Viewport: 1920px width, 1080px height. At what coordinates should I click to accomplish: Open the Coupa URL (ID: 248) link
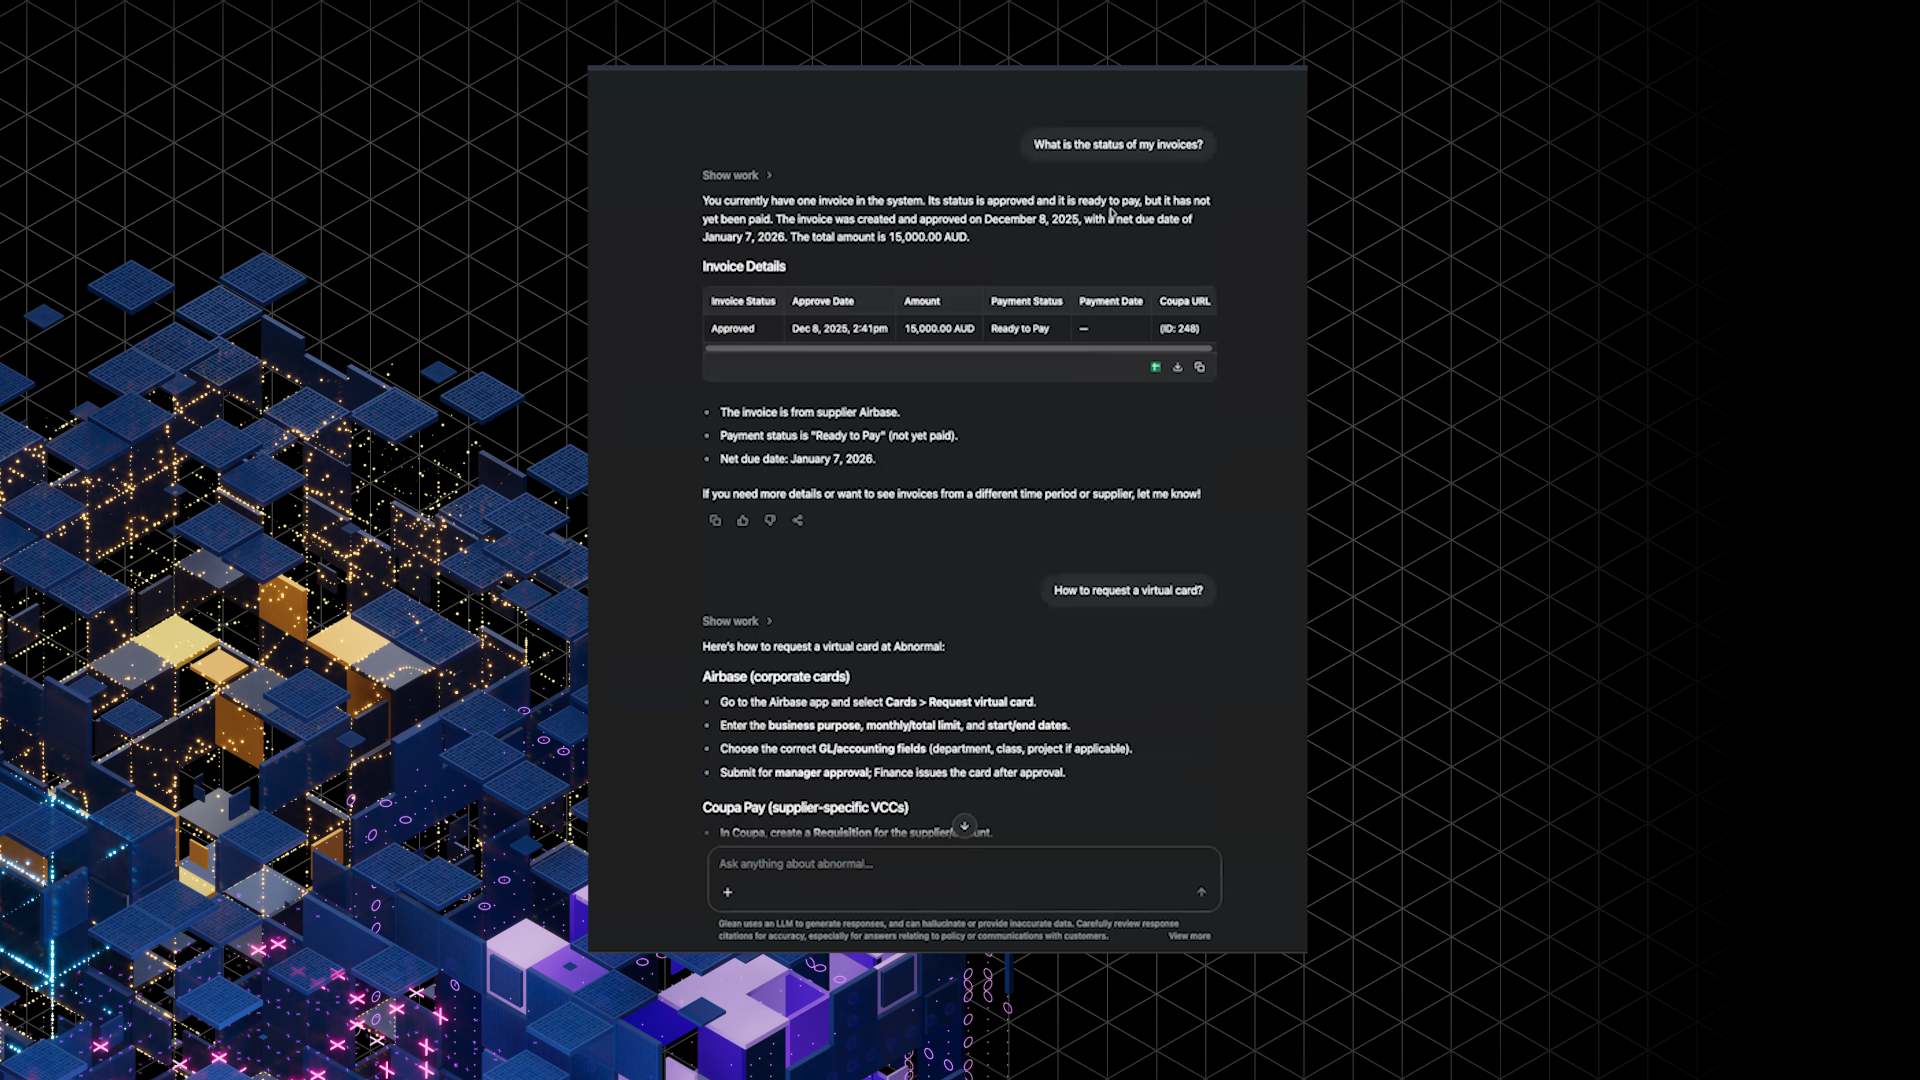(1179, 329)
